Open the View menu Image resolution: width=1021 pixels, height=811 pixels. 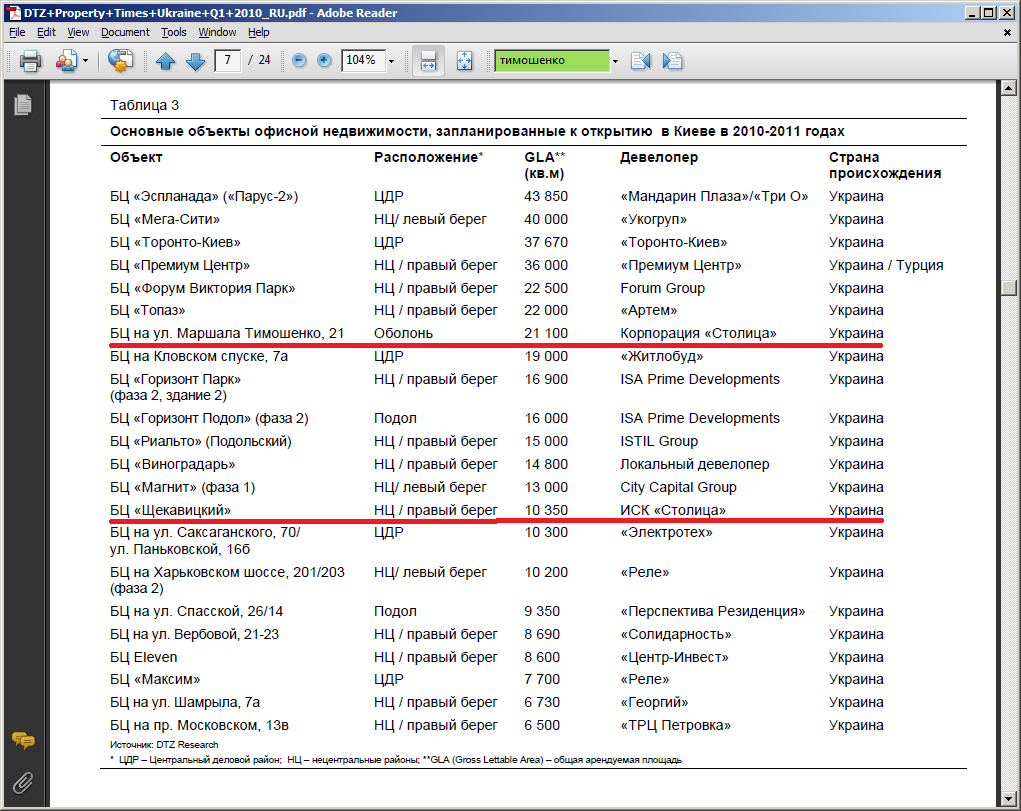(78, 32)
